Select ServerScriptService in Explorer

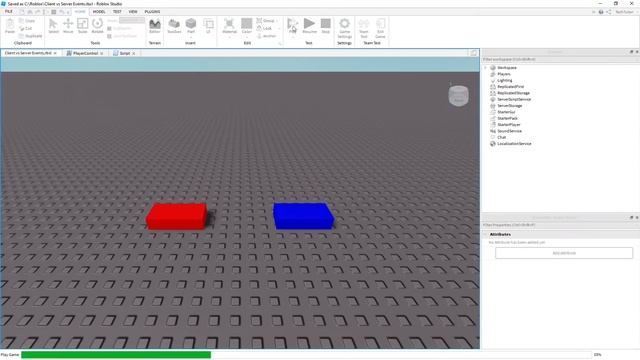514,99
